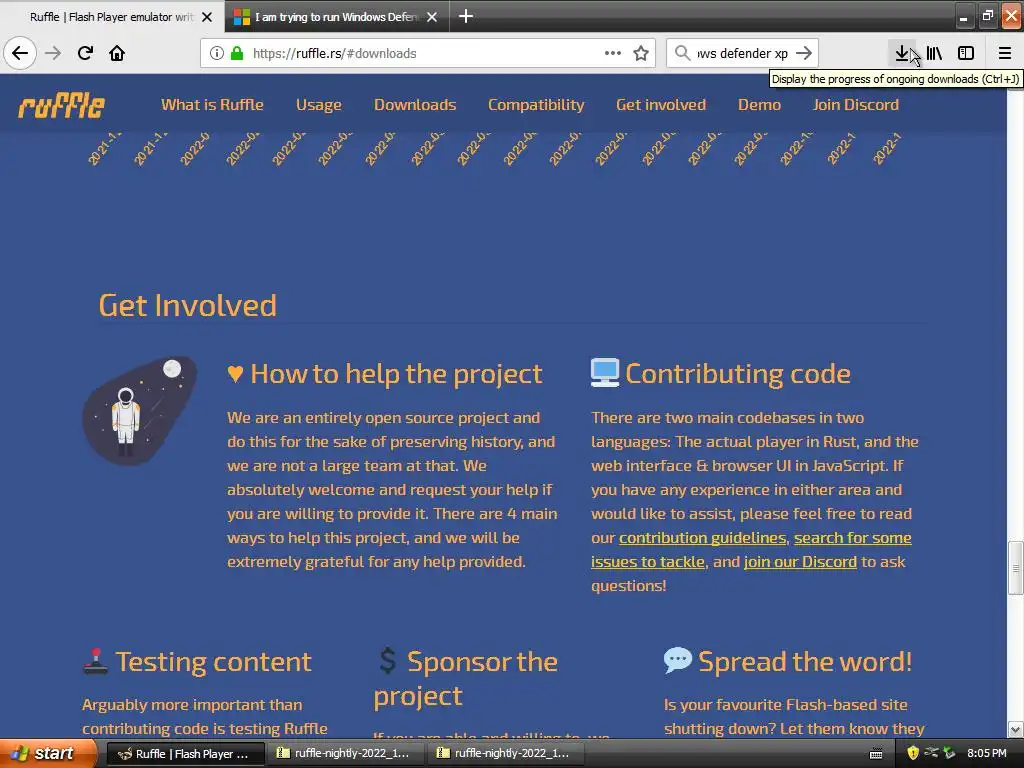The image size is (1024, 768).
Task: Click the on-screen keyboard tray icon
Action: tap(876, 754)
